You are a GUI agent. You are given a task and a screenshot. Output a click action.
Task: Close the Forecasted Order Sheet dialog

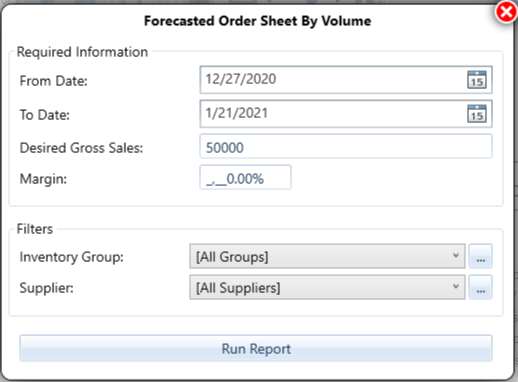pyautogui.click(x=506, y=12)
